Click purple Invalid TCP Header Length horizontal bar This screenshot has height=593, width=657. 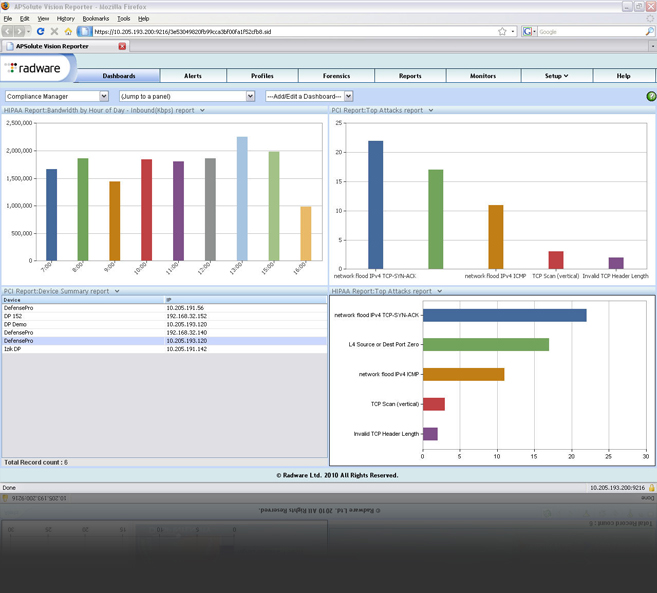430,434
